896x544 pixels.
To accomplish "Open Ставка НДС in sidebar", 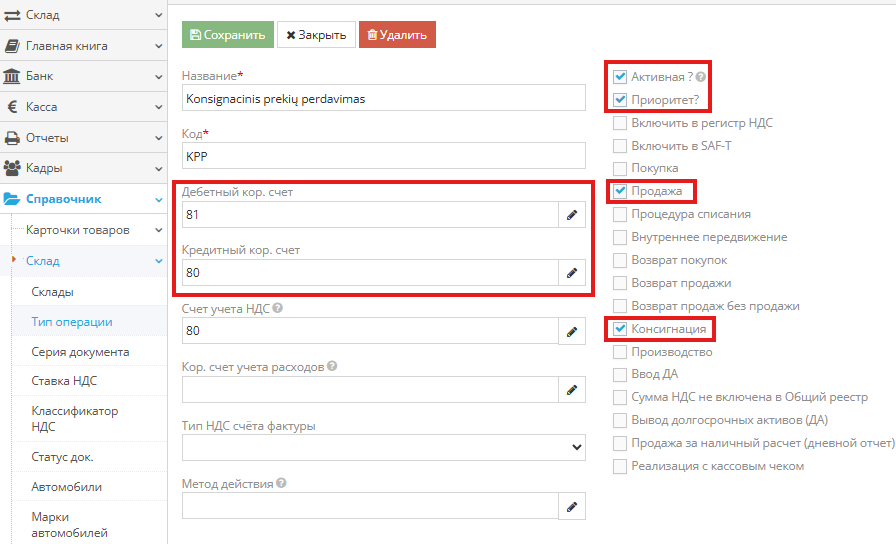I will click(64, 381).
